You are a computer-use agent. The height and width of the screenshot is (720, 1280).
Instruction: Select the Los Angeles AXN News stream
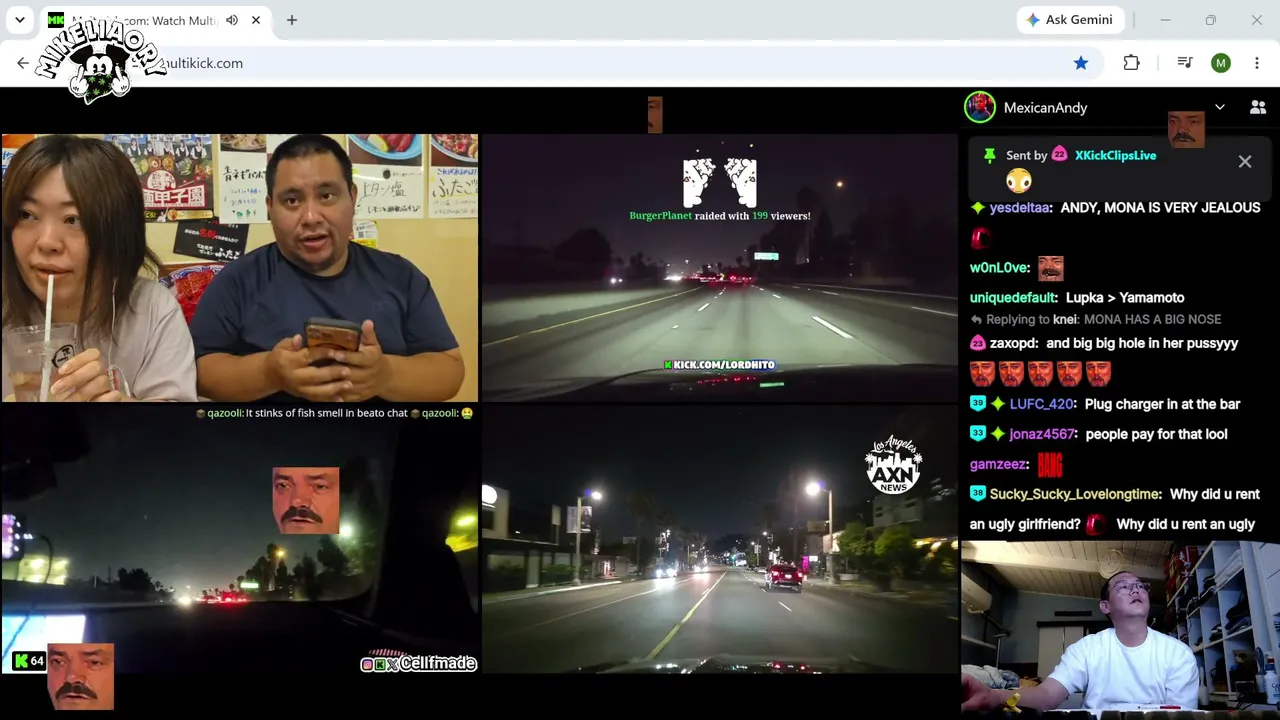coord(720,539)
